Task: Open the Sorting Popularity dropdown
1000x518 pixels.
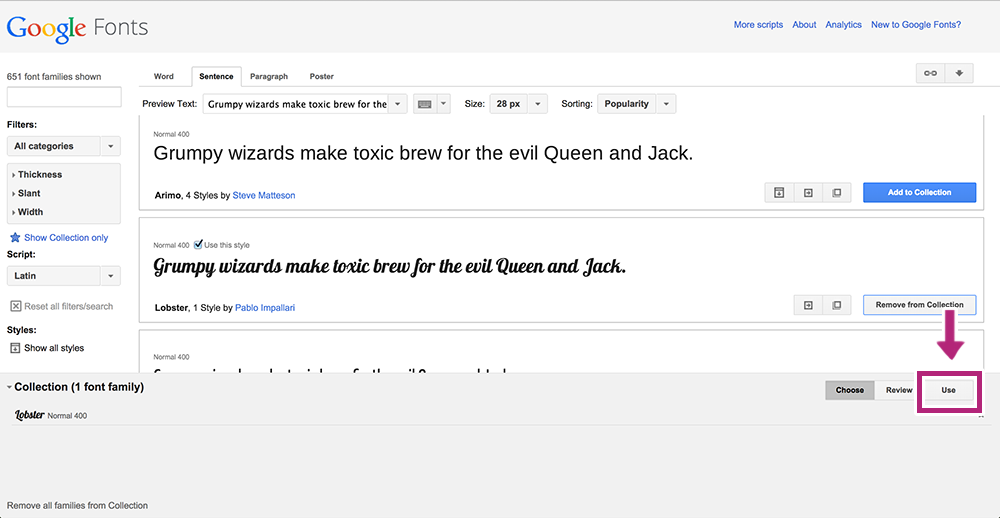Action: (636, 104)
